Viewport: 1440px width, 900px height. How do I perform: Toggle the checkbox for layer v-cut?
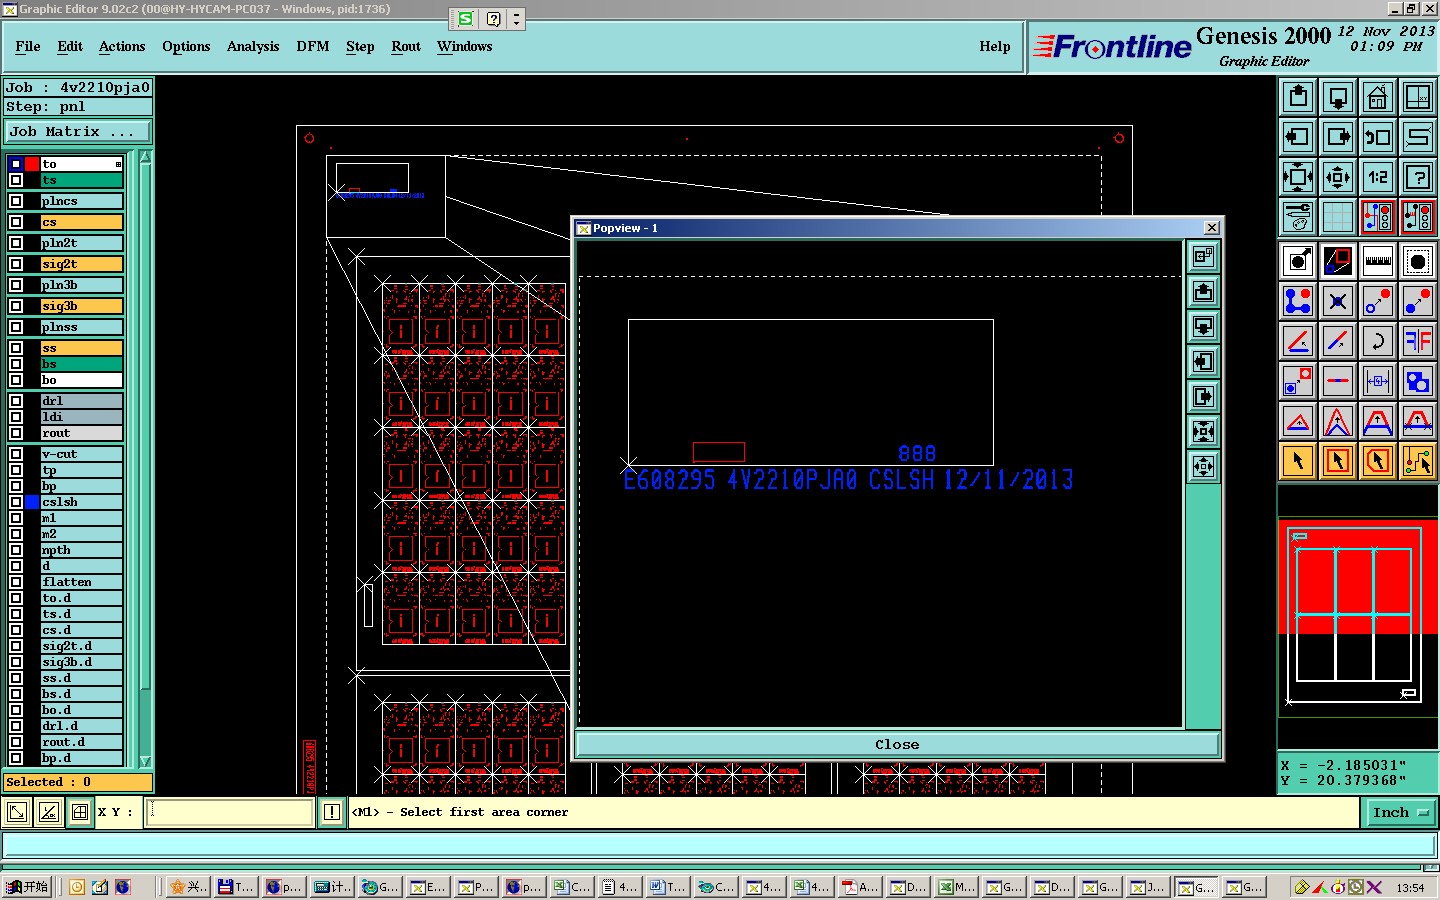point(16,454)
